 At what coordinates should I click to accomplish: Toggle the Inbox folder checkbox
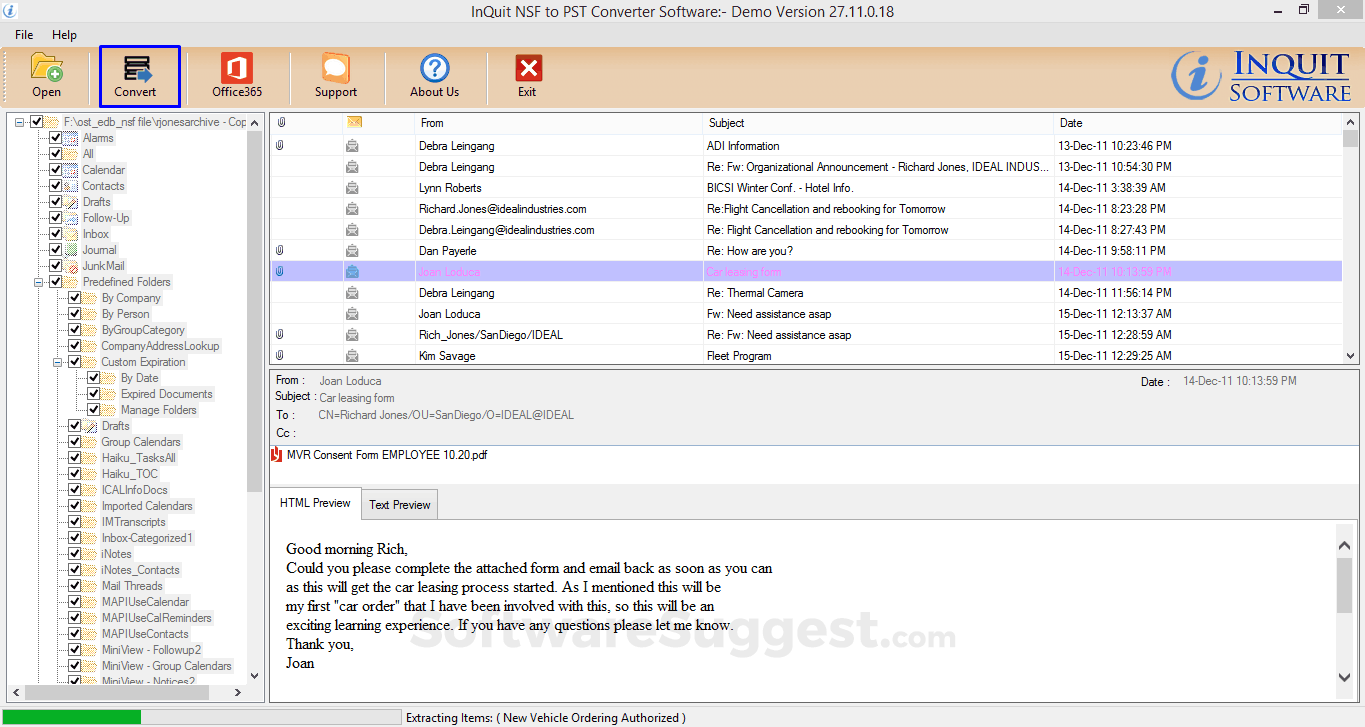[57, 233]
